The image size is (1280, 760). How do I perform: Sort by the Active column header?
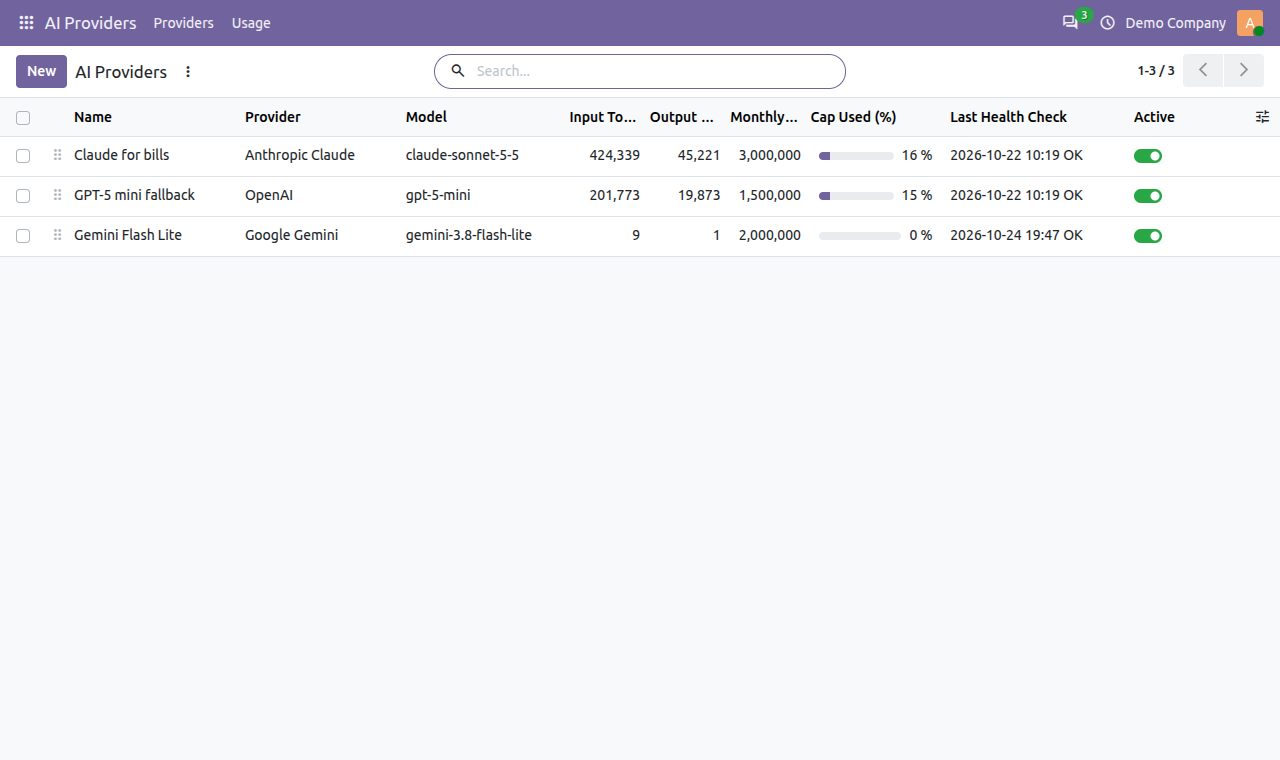pyautogui.click(x=1154, y=117)
